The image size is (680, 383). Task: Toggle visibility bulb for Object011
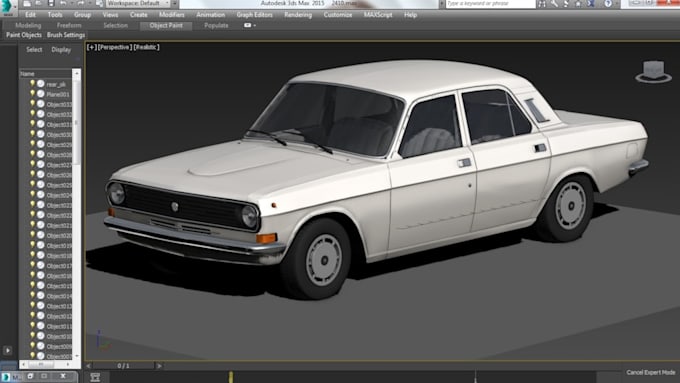click(x=32, y=325)
